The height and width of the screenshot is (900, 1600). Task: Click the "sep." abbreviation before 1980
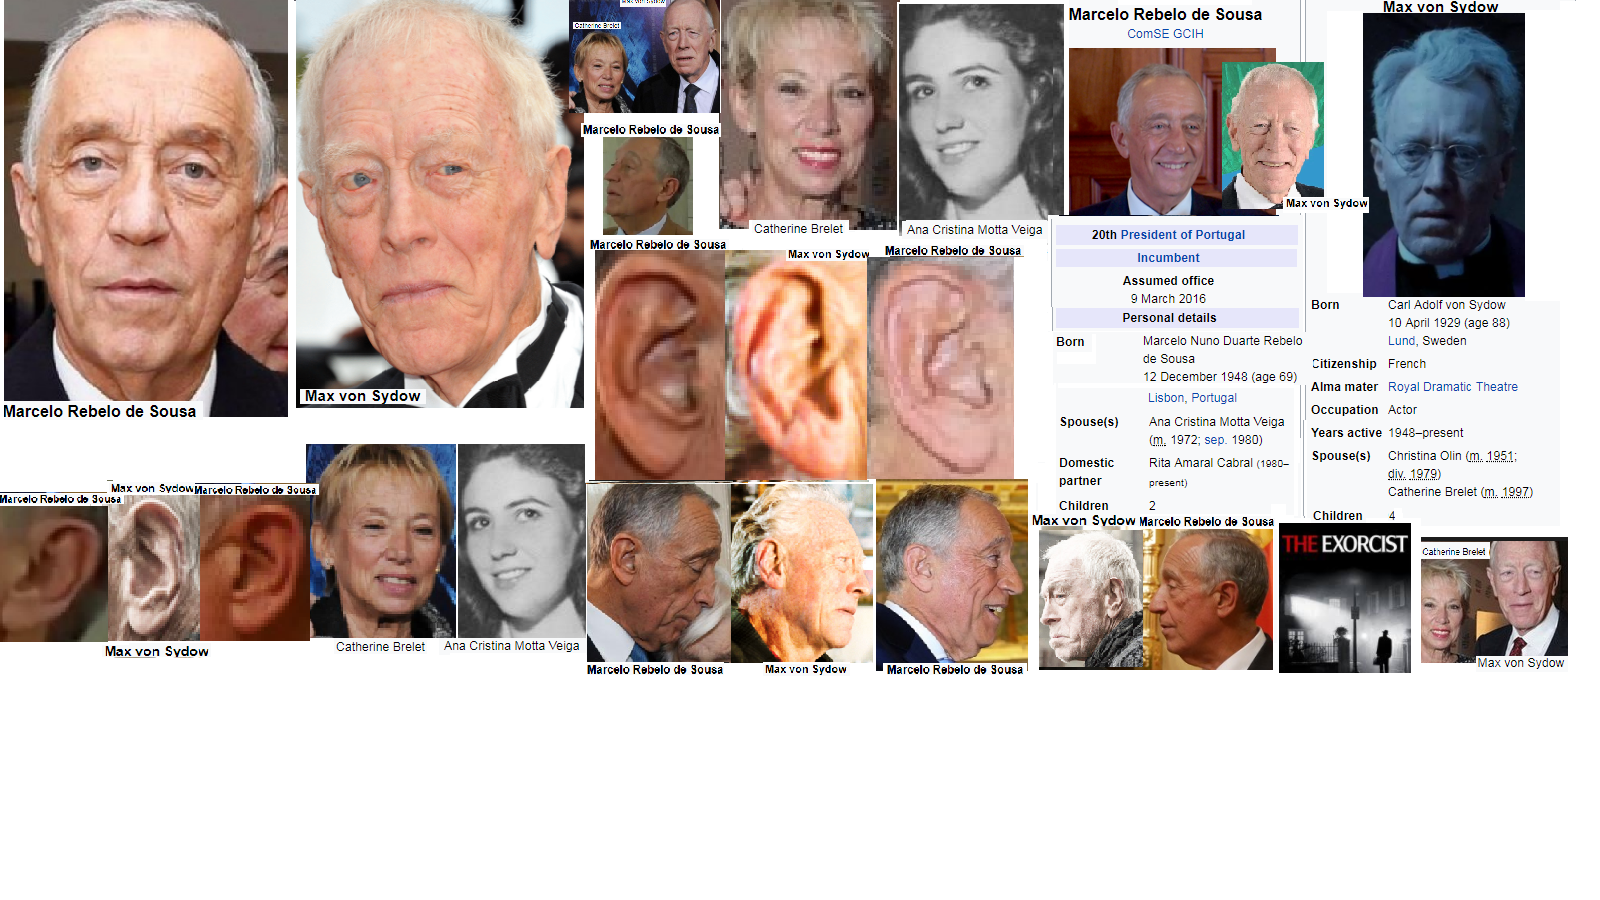(x=1215, y=440)
